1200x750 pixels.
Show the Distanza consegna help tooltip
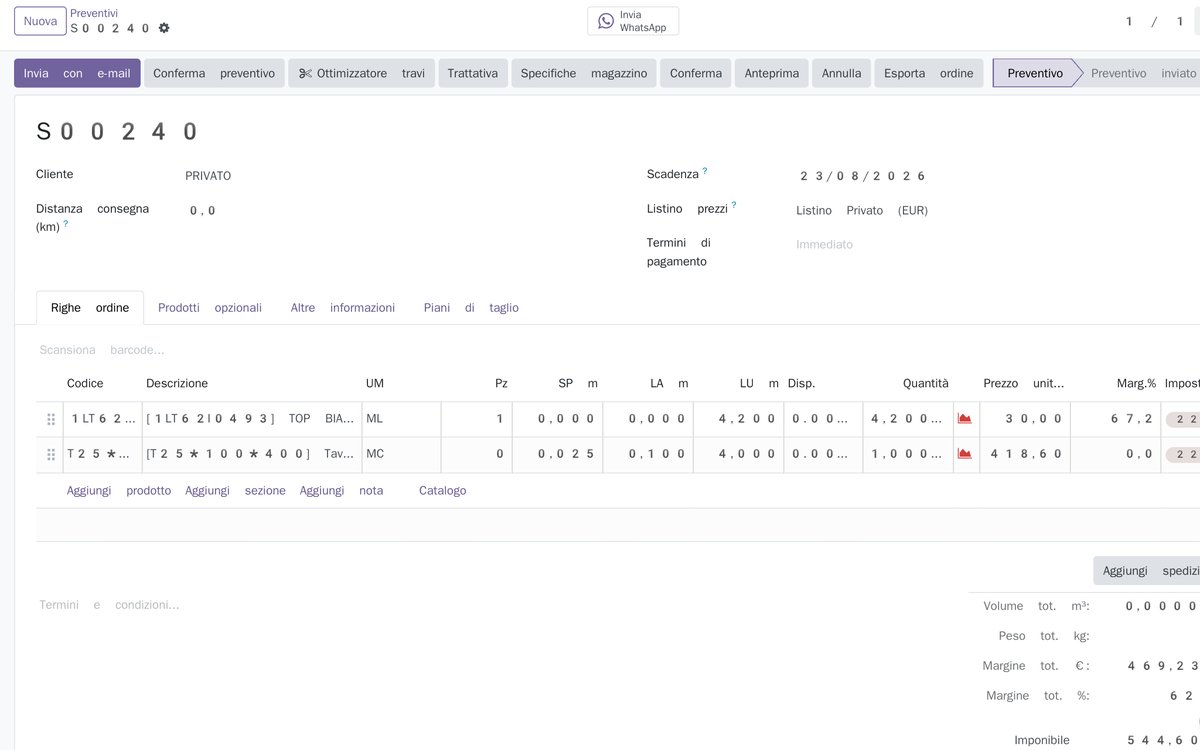pyautogui.click(x=66, y=224)
